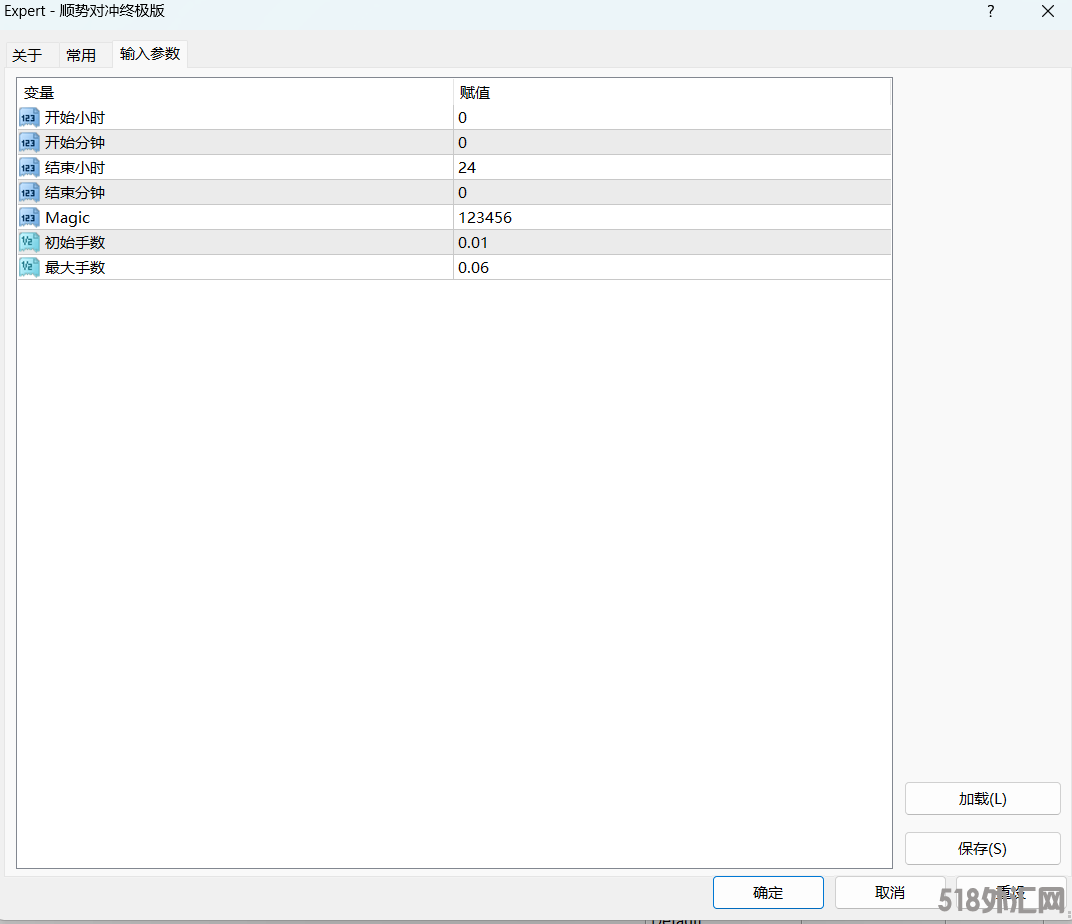Switch to the 关于 tab
Screen dimensions: 1072x924
coord(28,55)
